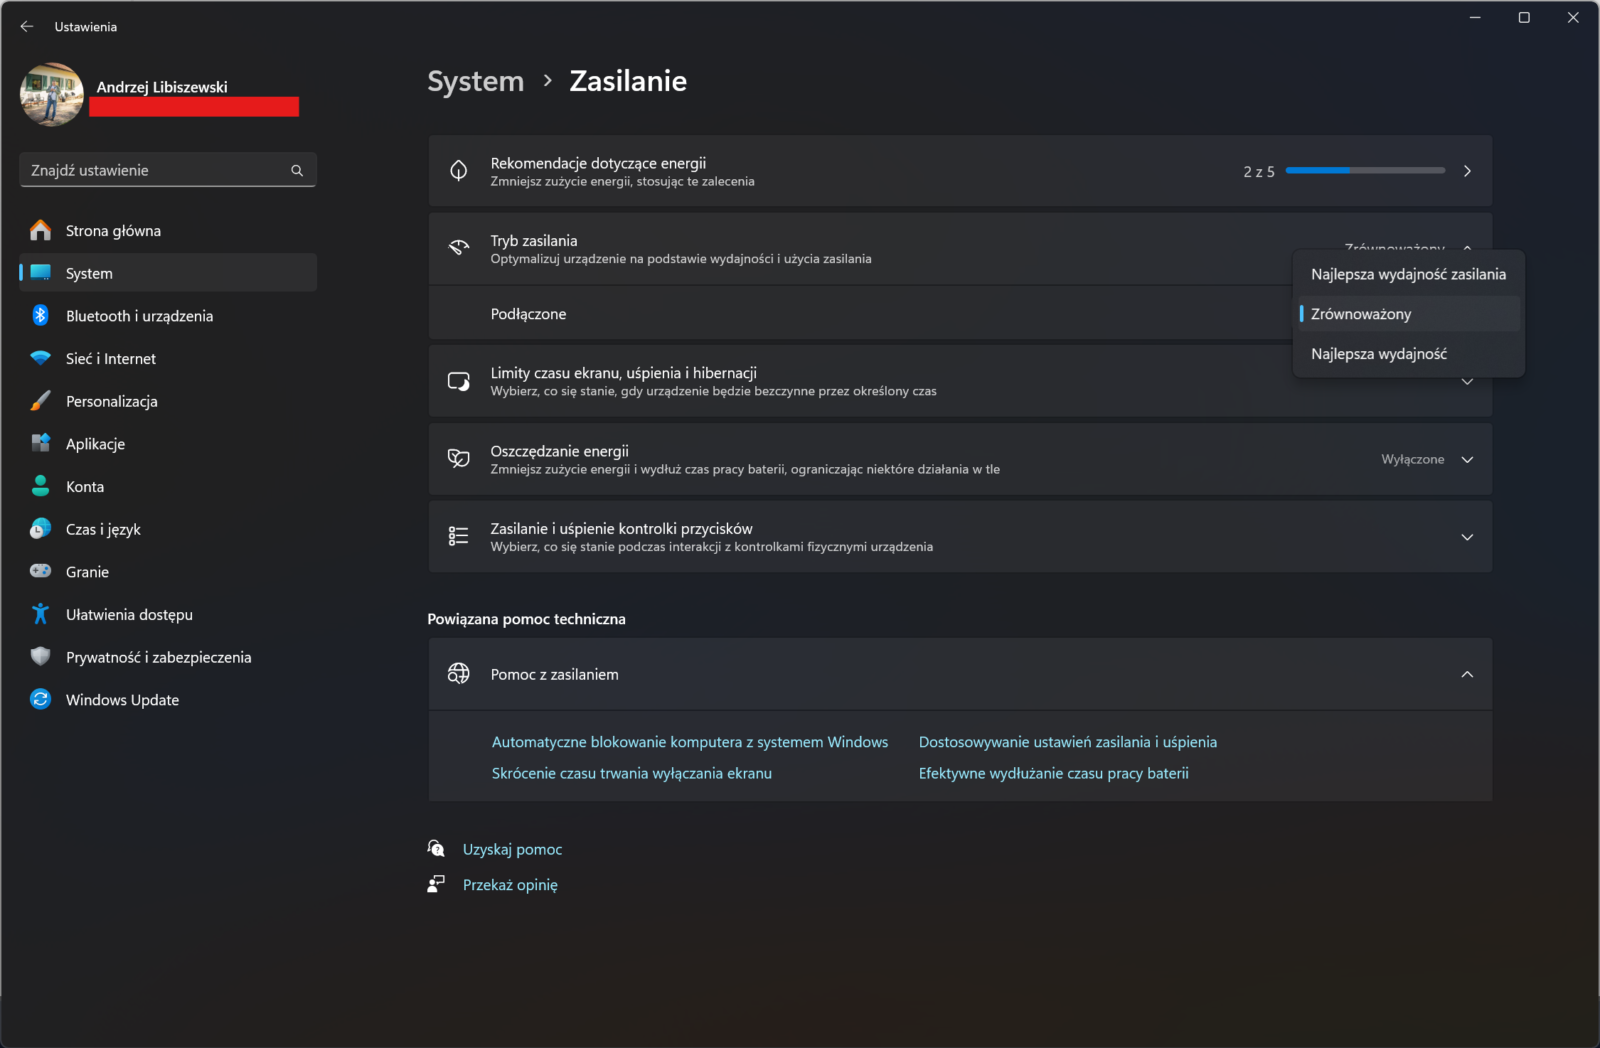Expand Limity czasu ekranu, uśpienia i hibernacji
The width and height of the screenshot is (1600, 1048).
pos(1467,381)
